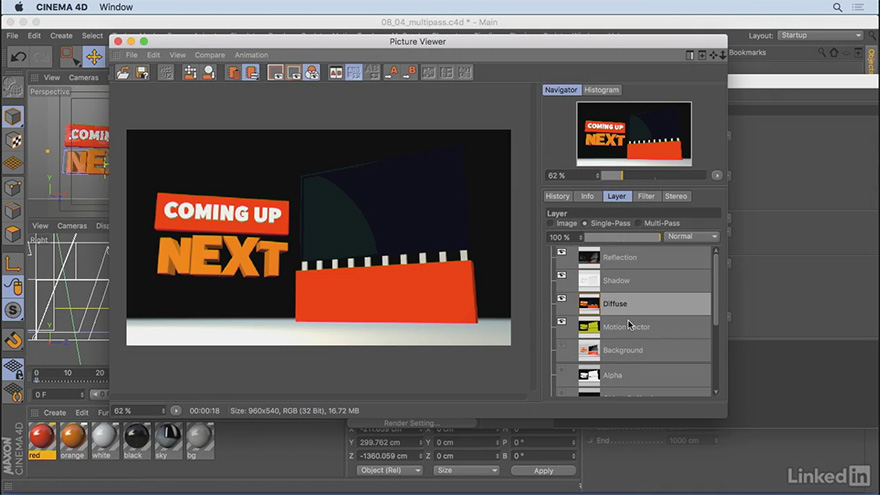Viewport: 880px width, 495px height.
Task: Select the Image radio button
Action: pyautogui.click(x=551, y=223)
